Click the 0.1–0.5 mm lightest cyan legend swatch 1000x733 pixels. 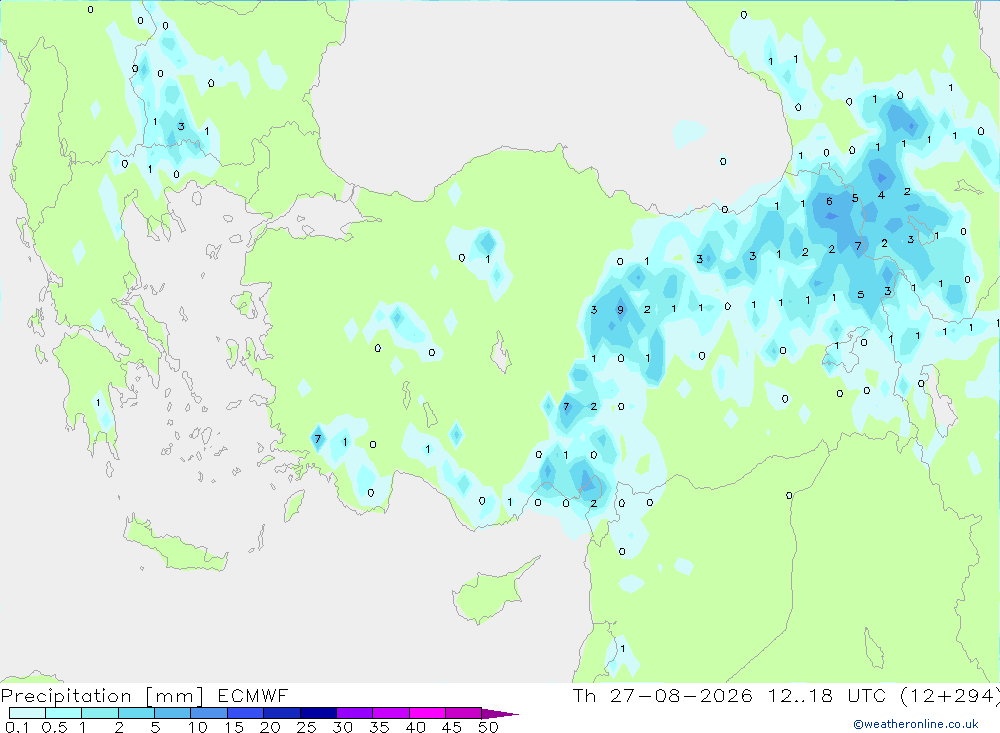point(27,713)
